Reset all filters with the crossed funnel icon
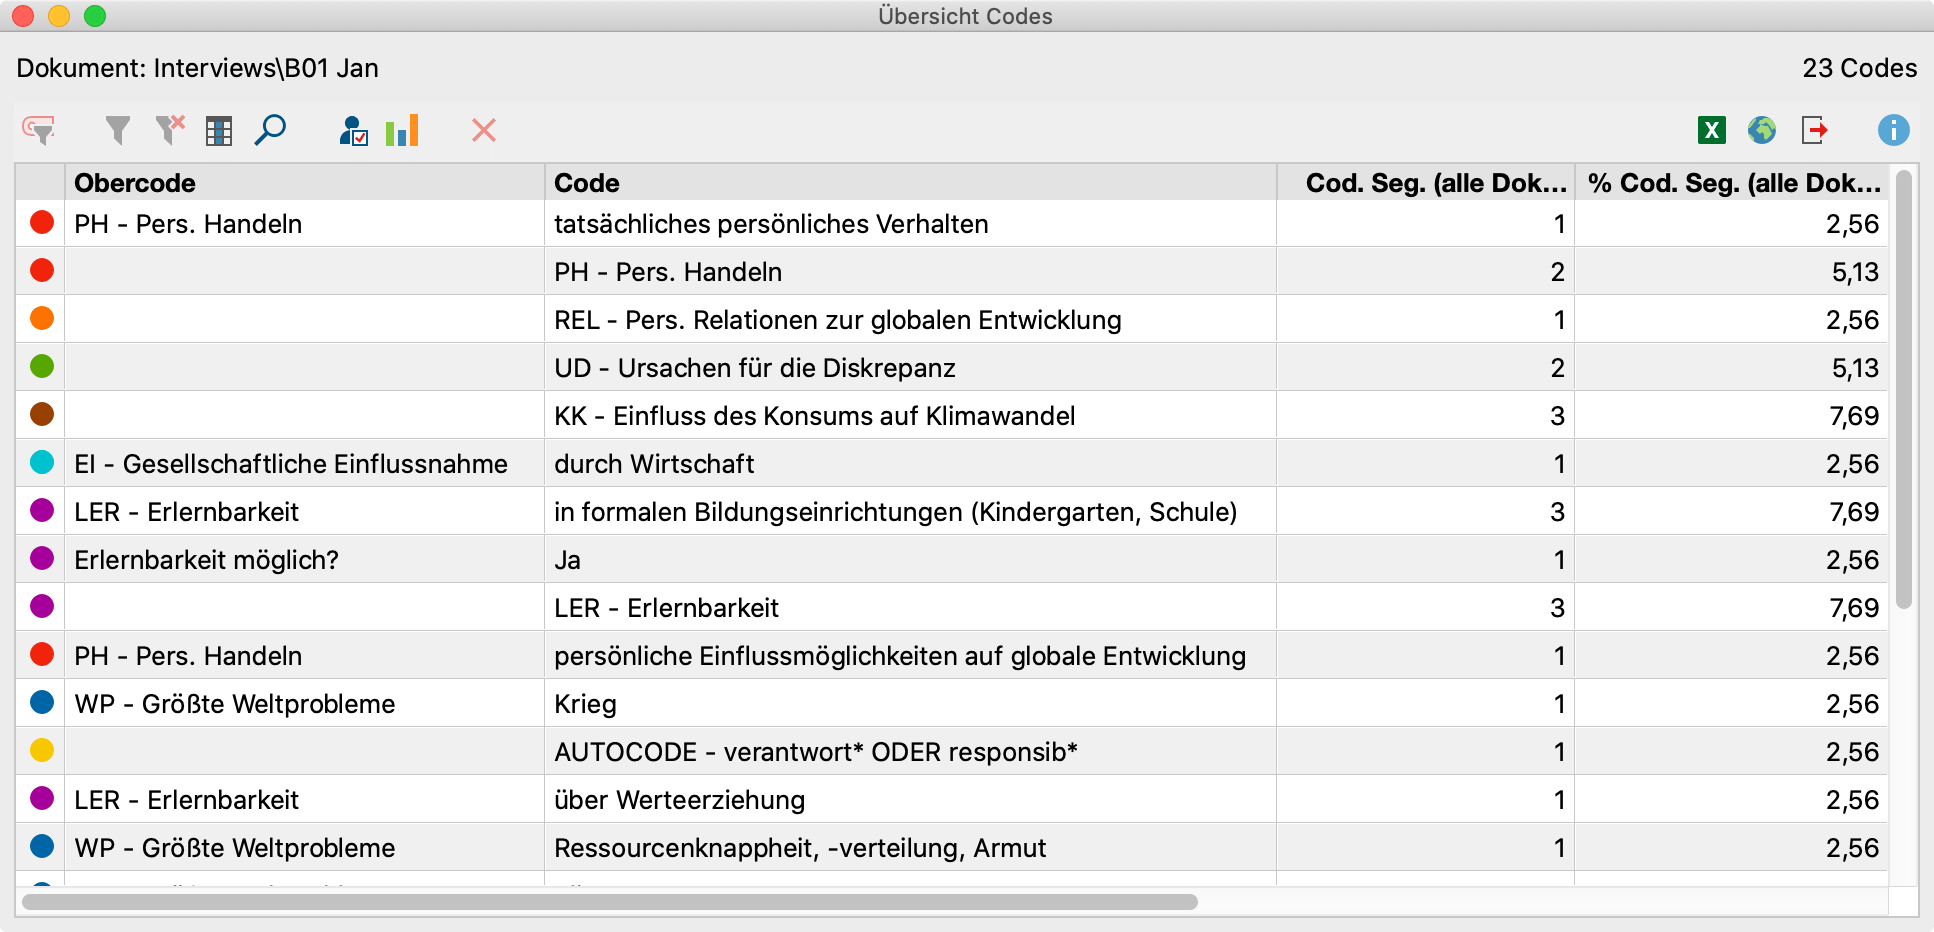The image size is (1934, 932). 169,130
